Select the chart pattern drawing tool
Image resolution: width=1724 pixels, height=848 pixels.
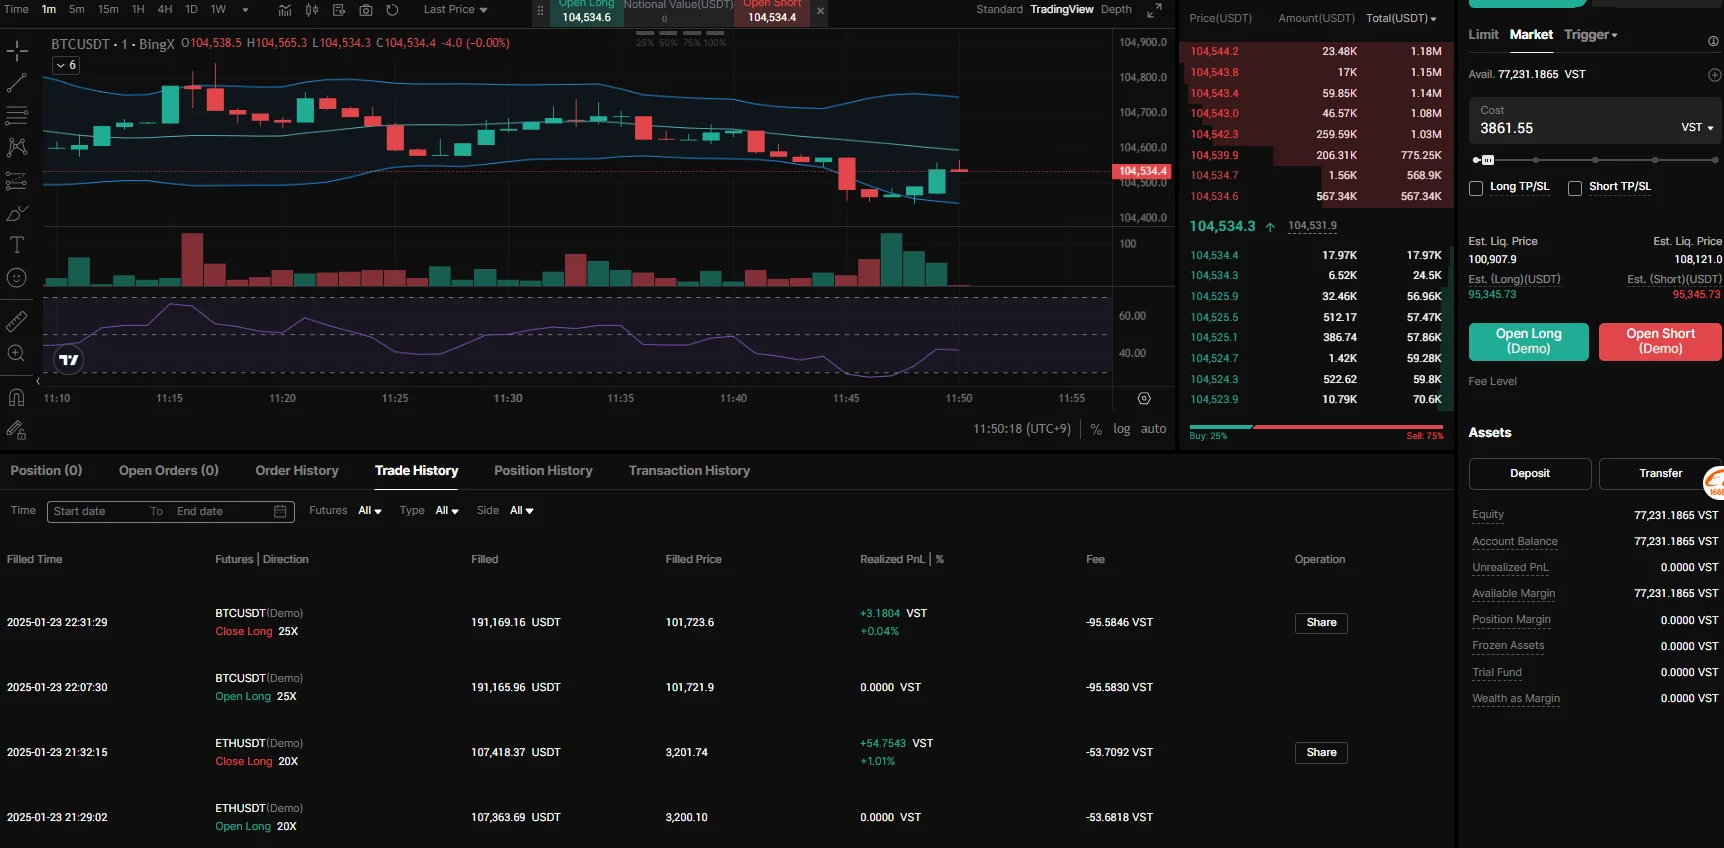pyautogui.click(x=17, y=148)
